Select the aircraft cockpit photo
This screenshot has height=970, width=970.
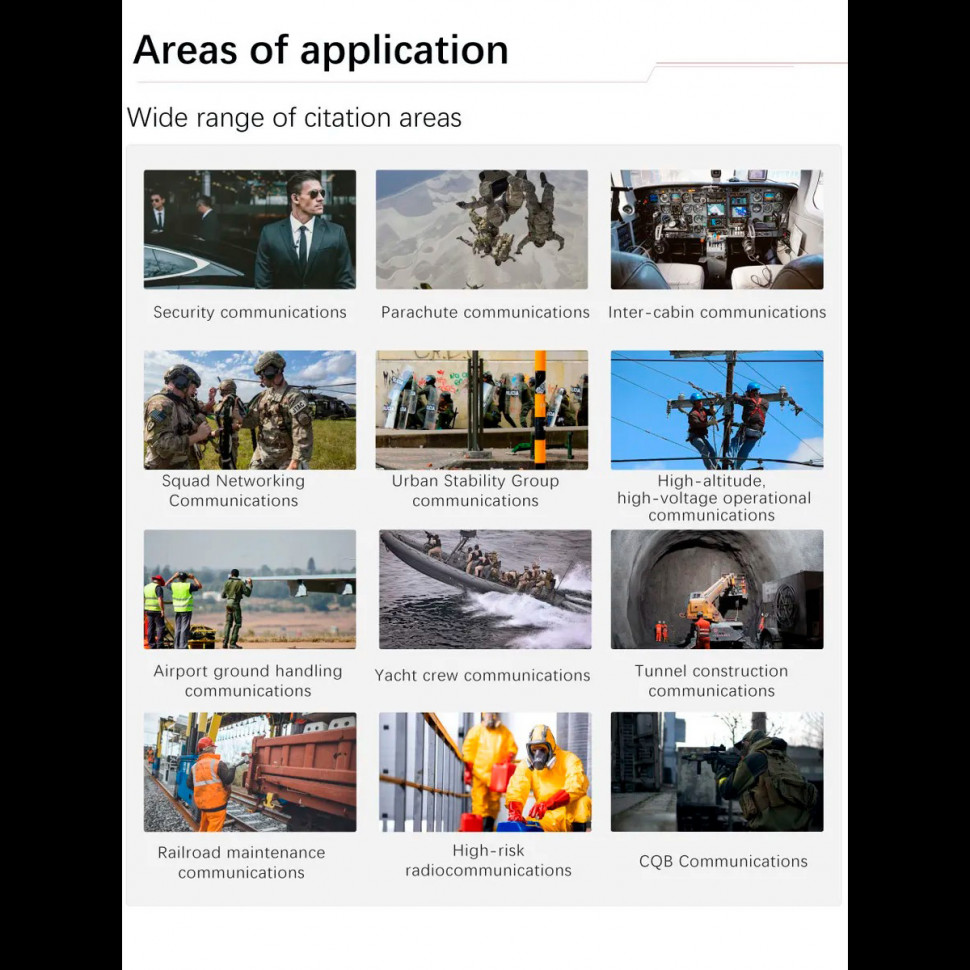[x=716, y=229]
